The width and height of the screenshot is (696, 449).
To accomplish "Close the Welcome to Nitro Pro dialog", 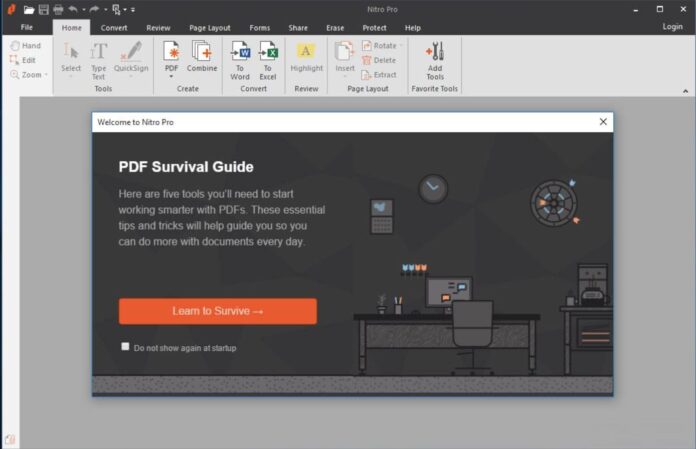I will pos(603,122).
